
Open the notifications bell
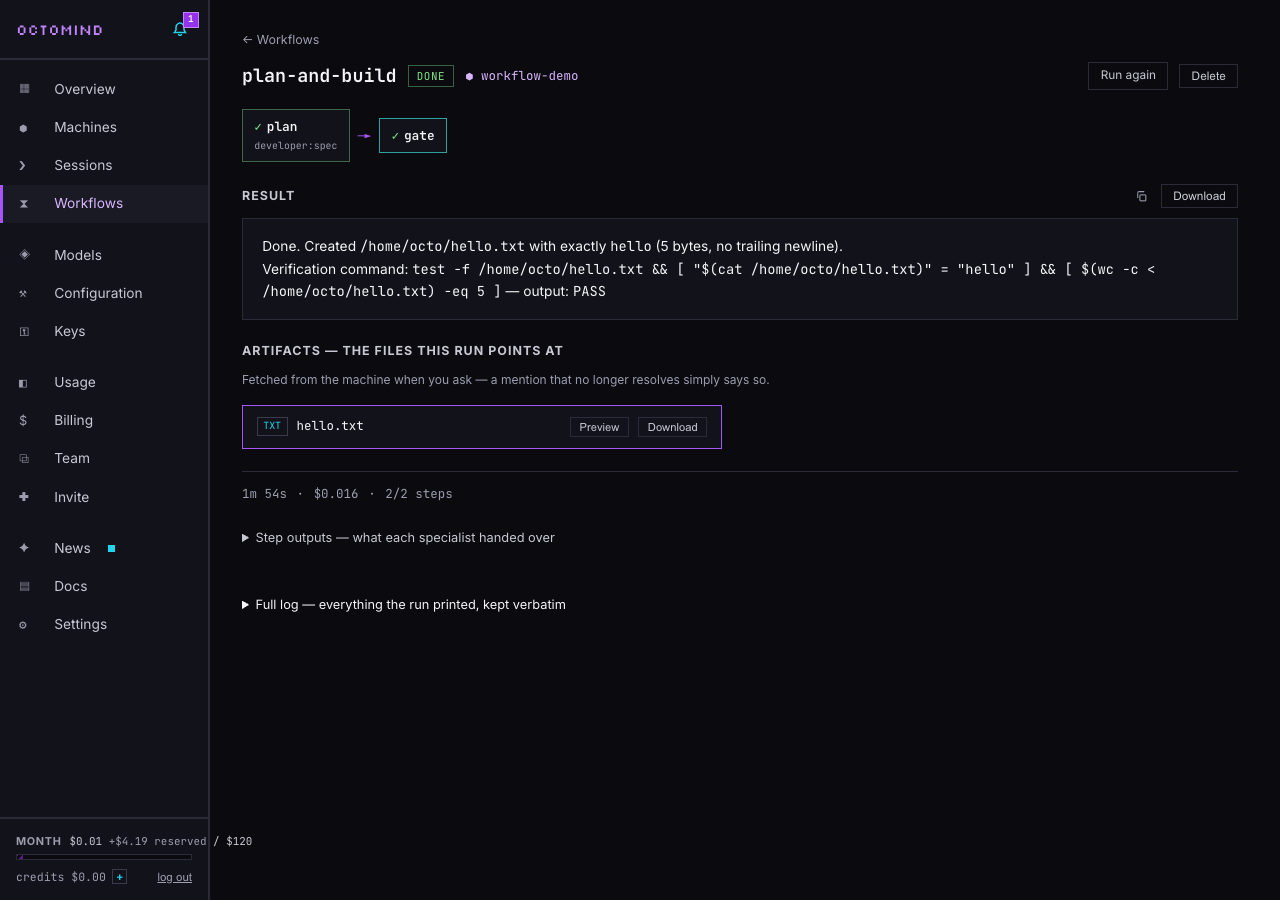pos(180,29)
